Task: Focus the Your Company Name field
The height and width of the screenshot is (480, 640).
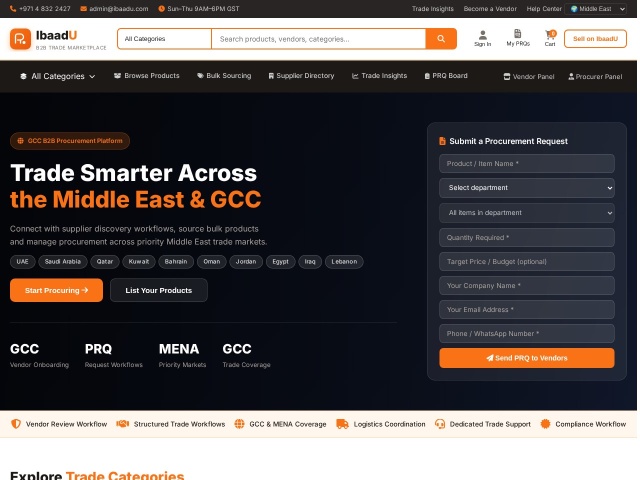Action: [x=527, y=286]
